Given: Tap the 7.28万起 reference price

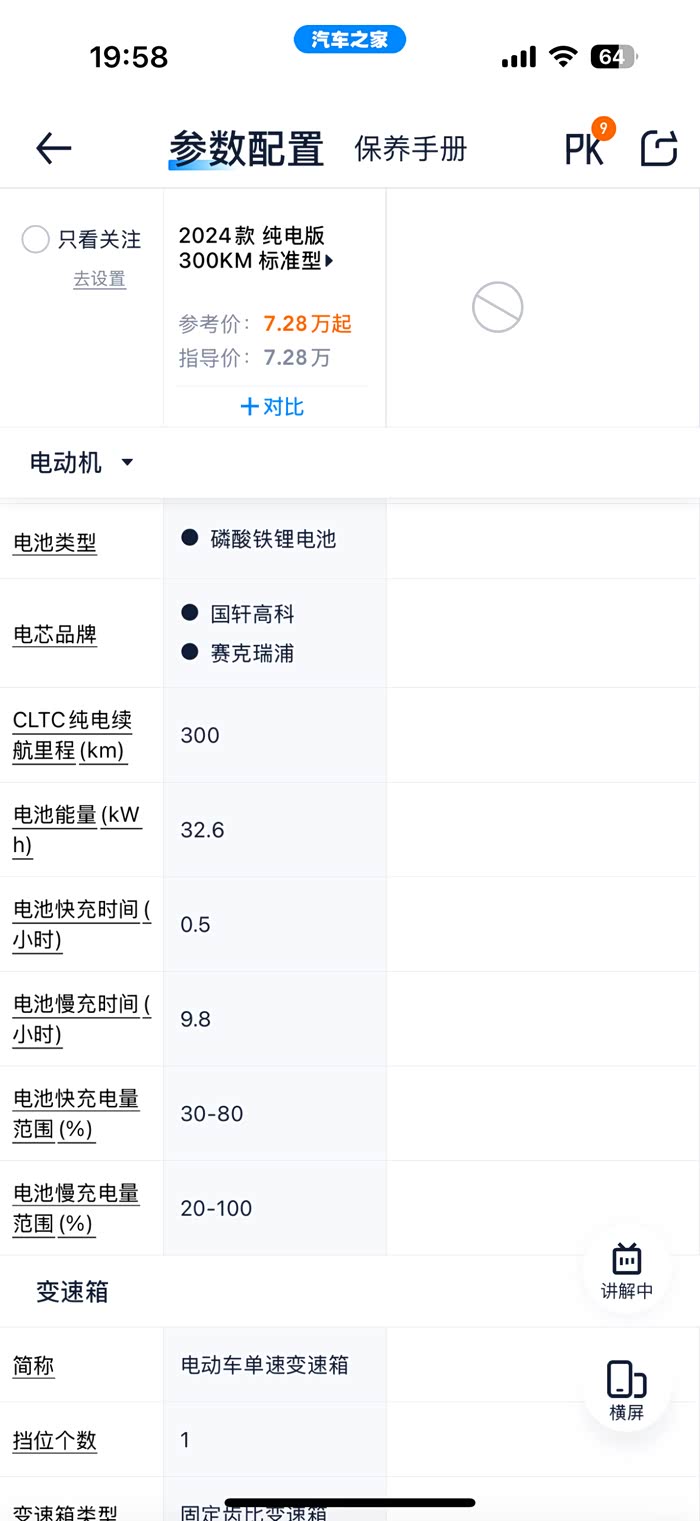Looking at the screenshot, I should 307,323.
